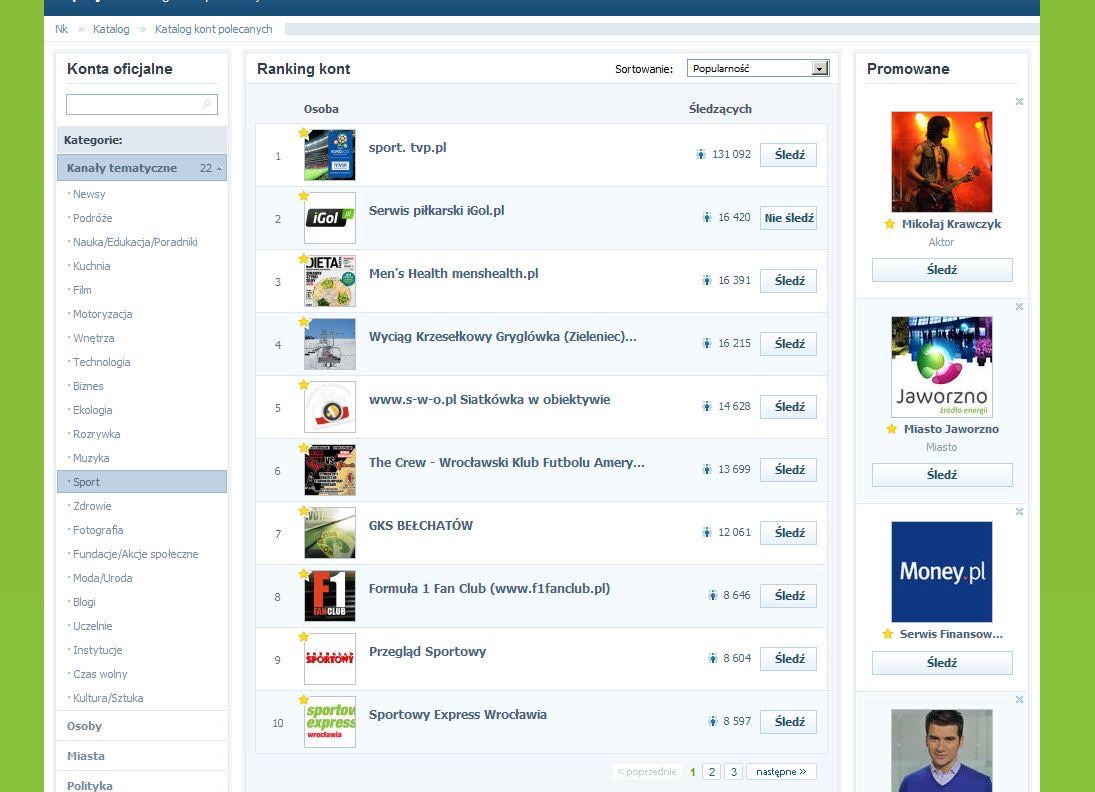Close the Miasto Jaworzno promoted card

tap(1019, 307)
